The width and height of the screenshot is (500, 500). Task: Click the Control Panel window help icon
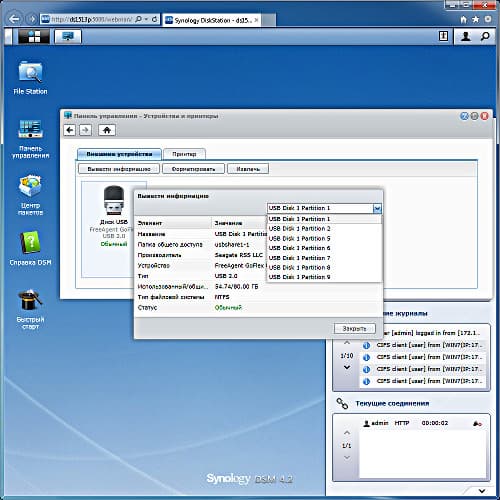(464, 116)
